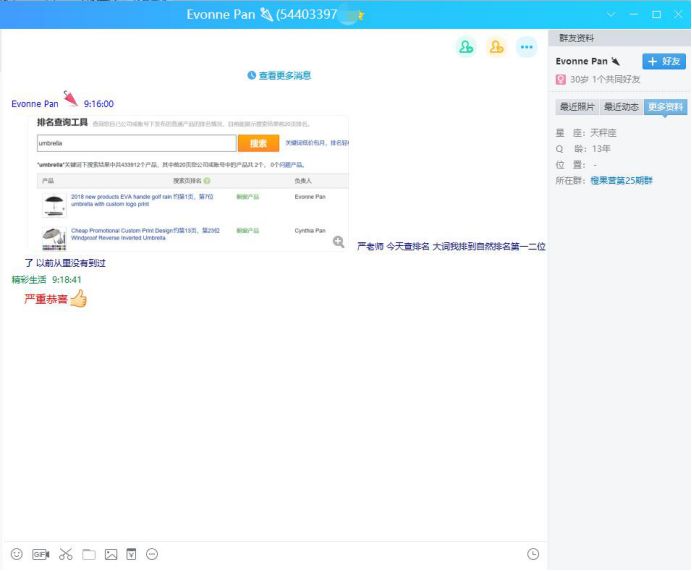Click the orange contact icon at top
Viewport: 692px width, 571px height.
[x=496, y=47]
